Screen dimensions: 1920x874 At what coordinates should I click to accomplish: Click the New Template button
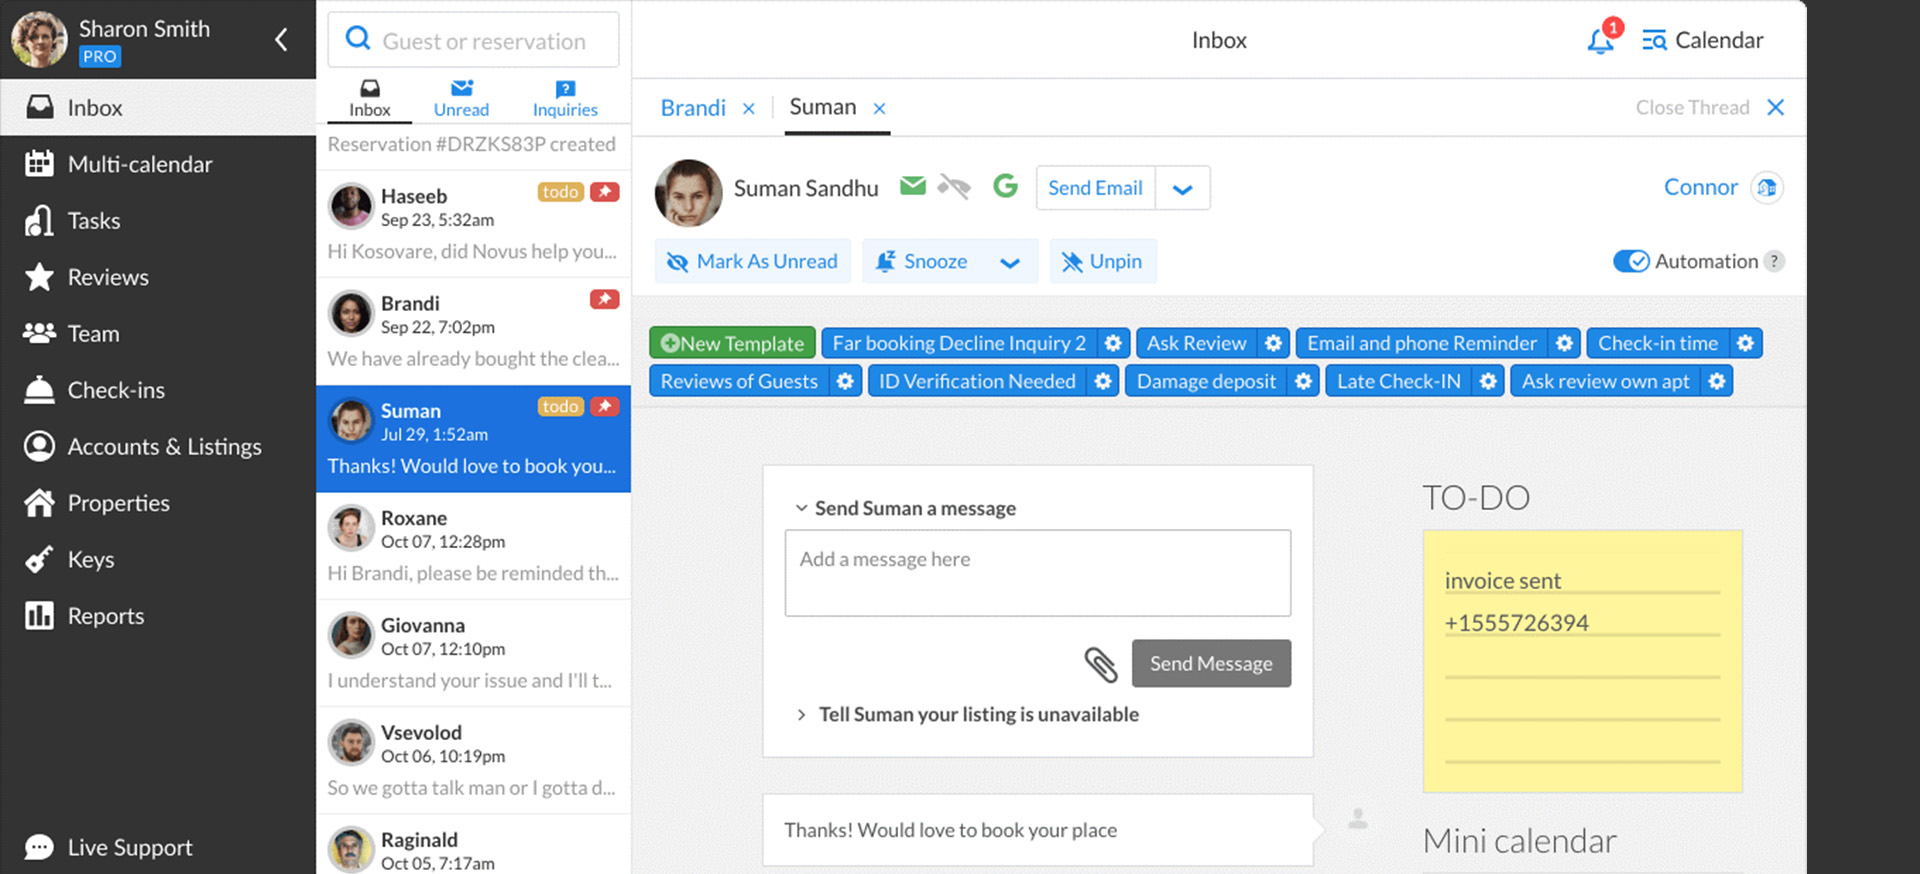point(732,343)
